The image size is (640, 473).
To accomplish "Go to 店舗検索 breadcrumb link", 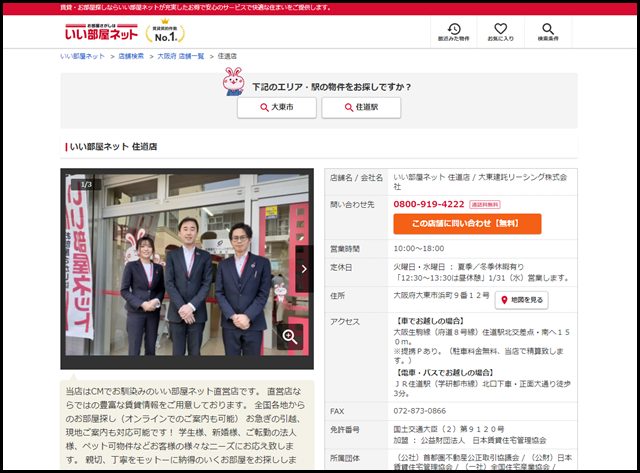I will (131, 56).
